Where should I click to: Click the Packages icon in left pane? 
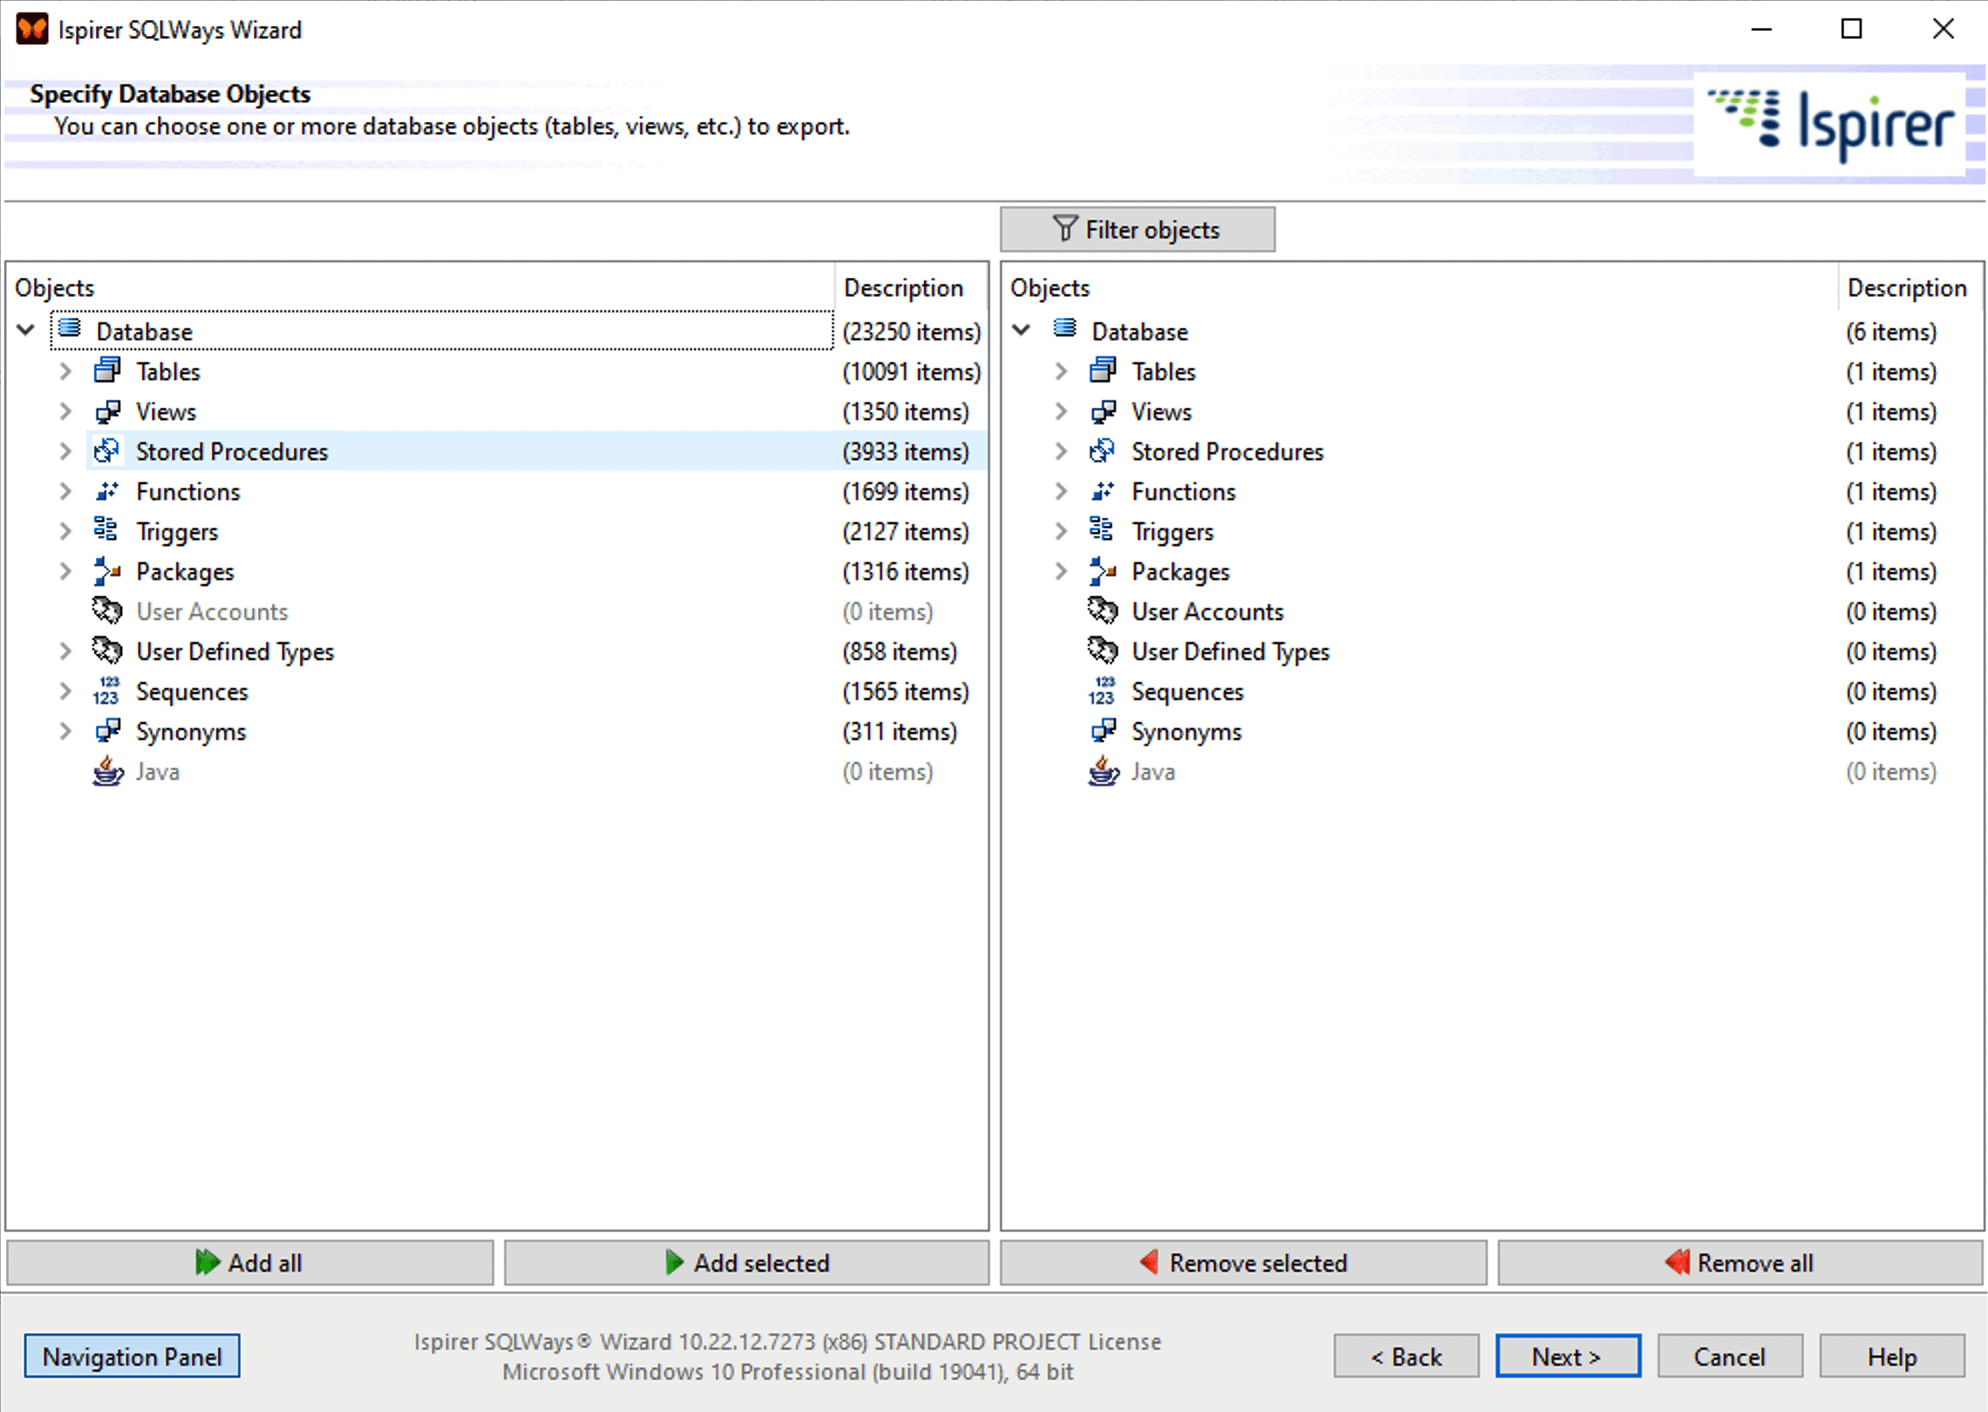[107, 571]
